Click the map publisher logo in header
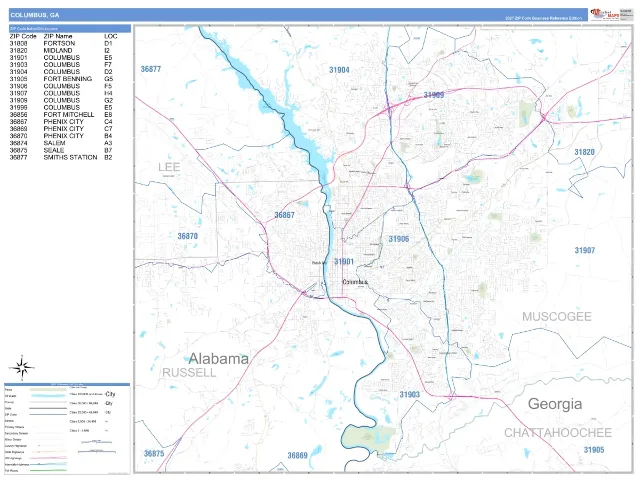The image size is (640, 480). (x=605, y=14)
